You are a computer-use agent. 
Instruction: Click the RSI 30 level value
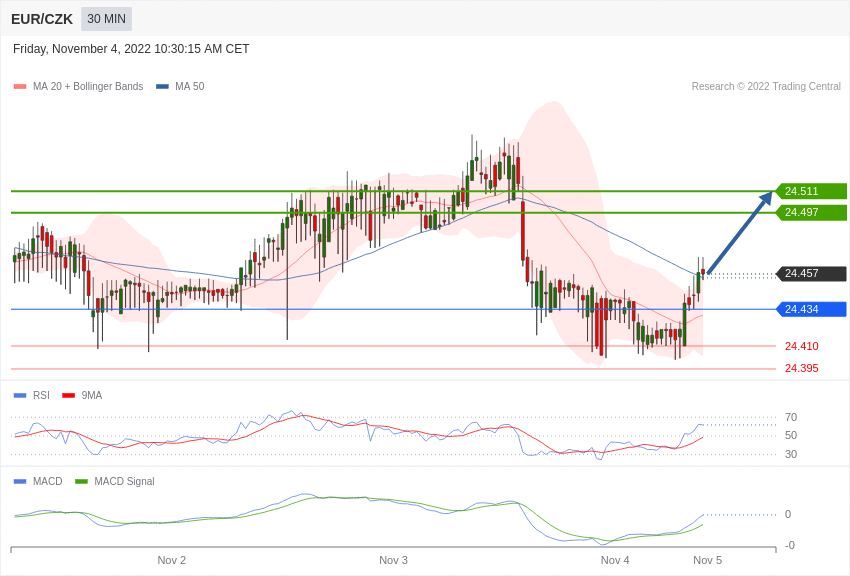[x=791, y=454]
